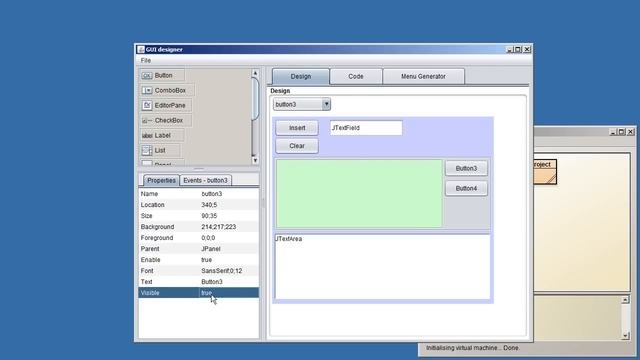Click scrollbar down arrow in background window
Screen dimensions: 640x360
(625, 336)
